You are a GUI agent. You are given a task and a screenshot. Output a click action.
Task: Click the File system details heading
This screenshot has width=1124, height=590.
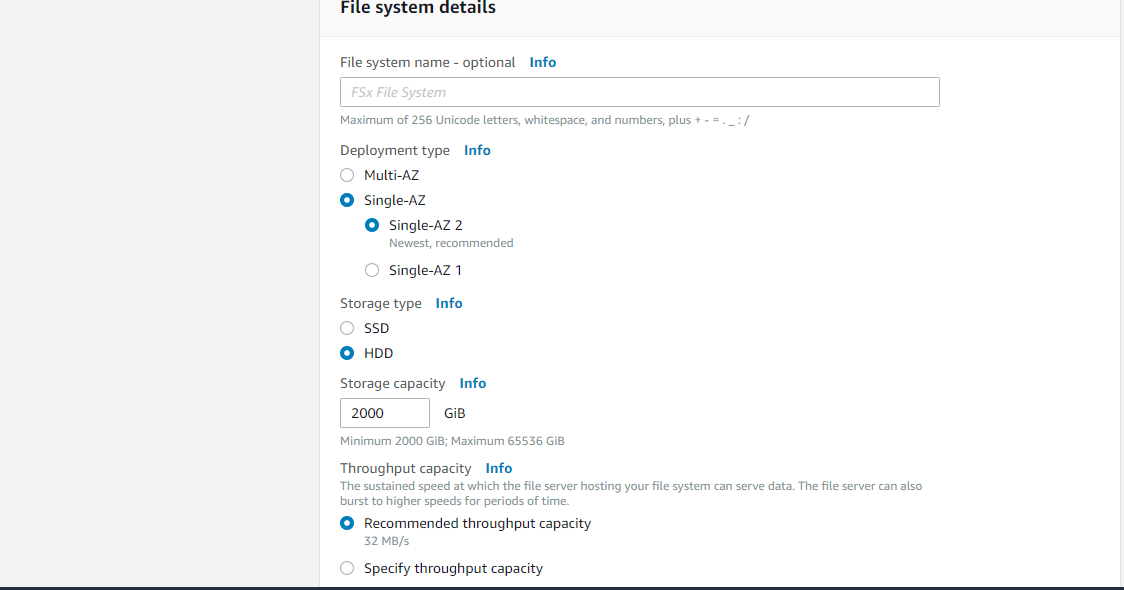pyautogui.click(x=418, y=8)
